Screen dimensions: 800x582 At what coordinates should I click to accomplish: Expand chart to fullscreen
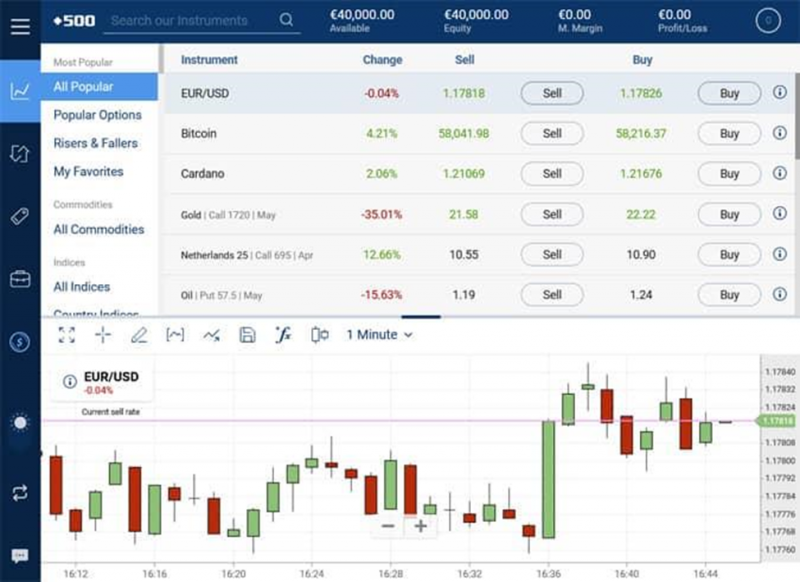67,335
